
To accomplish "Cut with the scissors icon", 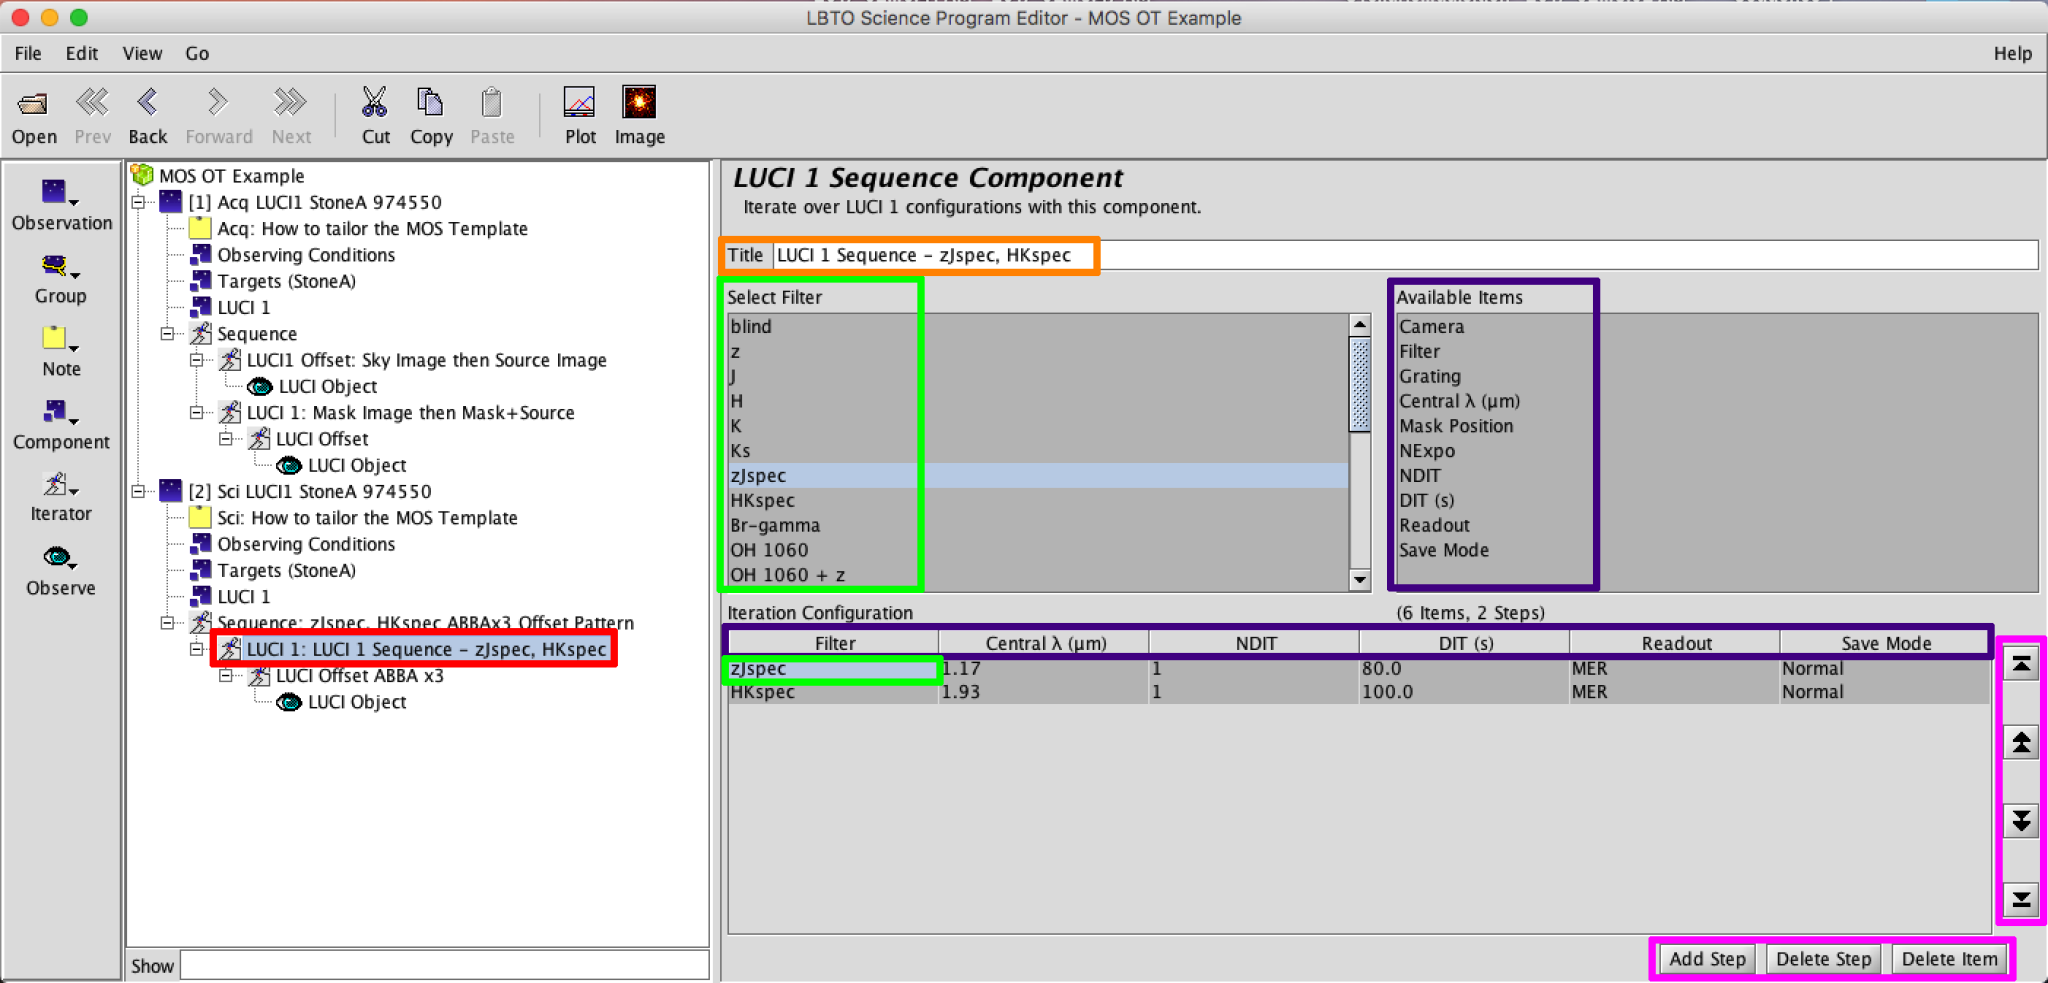I will tap(375, 102).
